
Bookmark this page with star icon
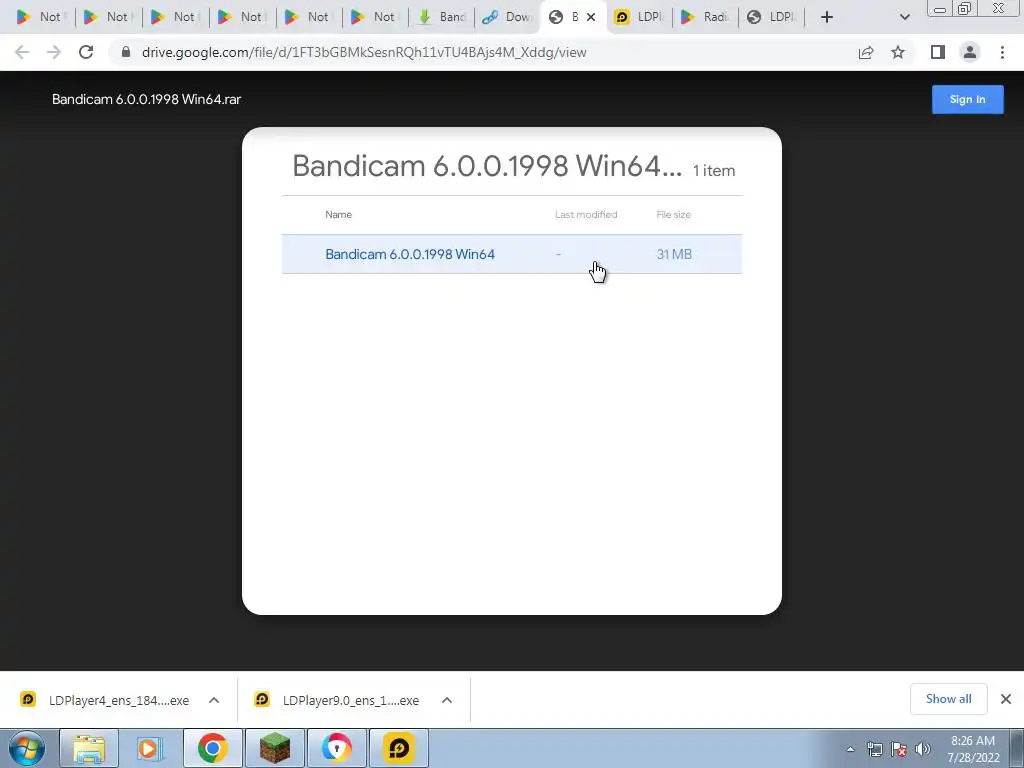click(898, 52)
